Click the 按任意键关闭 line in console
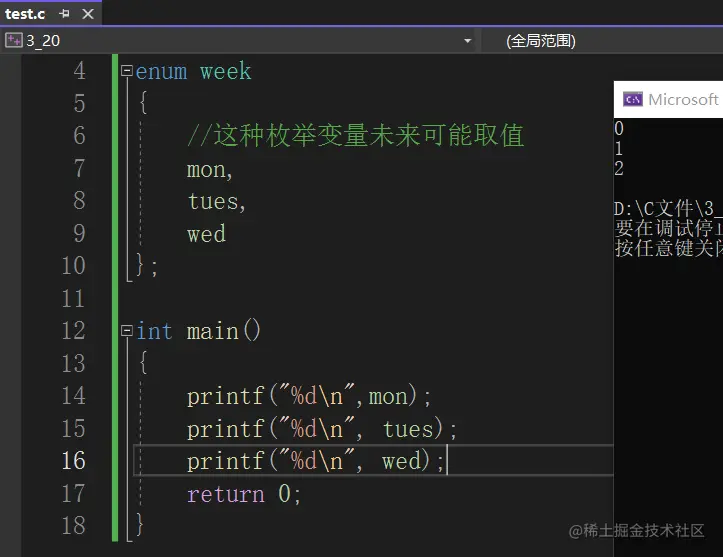Viewport: 723px width, 557px height. pyautogui.click(x=668, y=249)
